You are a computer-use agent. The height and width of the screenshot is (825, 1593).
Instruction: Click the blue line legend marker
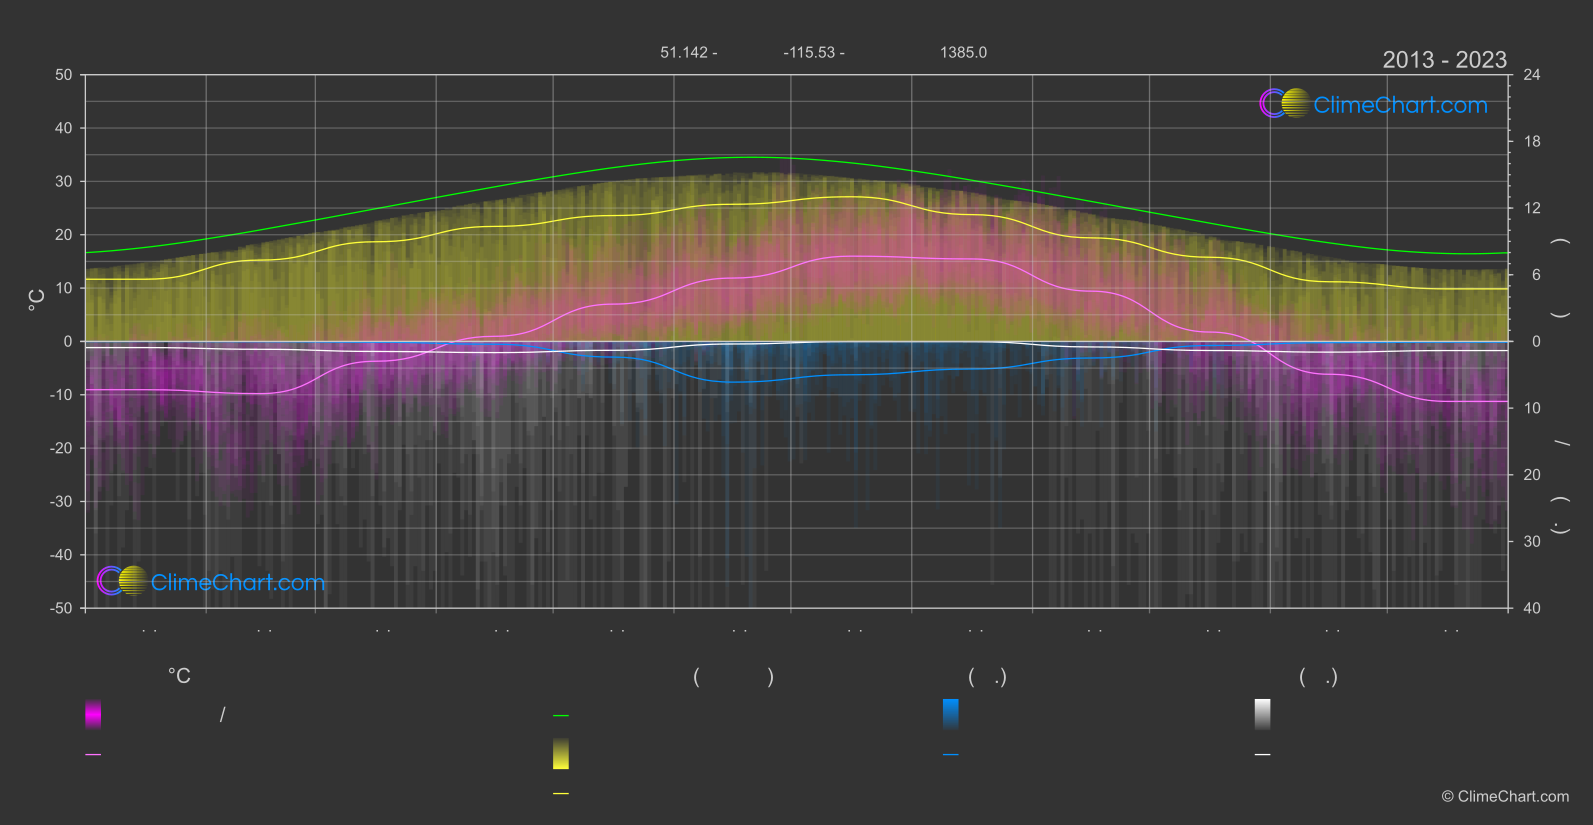click(951, 755)
